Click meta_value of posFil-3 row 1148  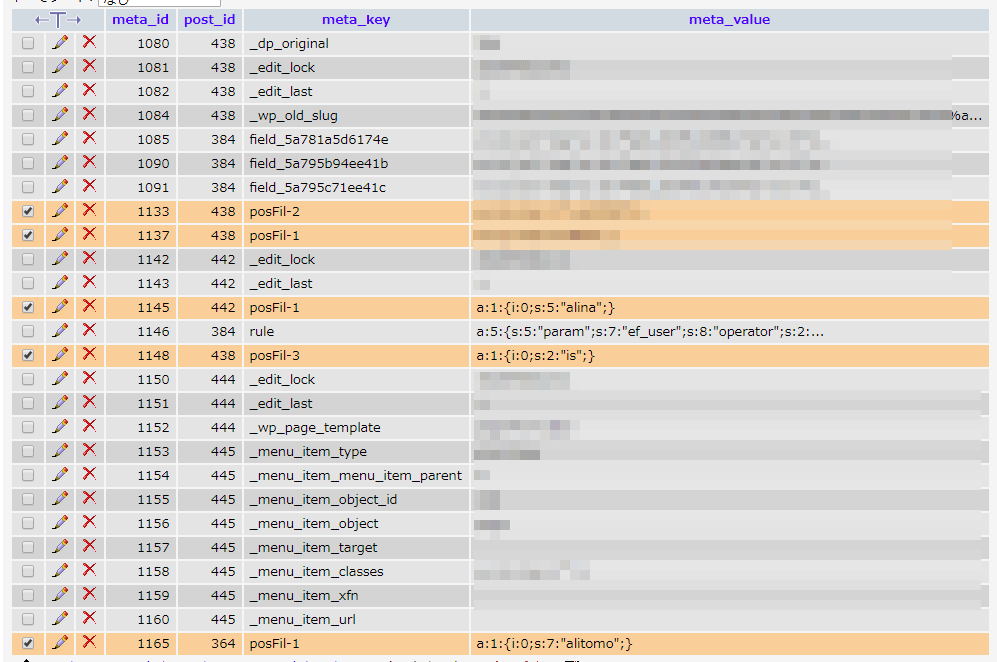pyautogui.click(x=535, y=355)
